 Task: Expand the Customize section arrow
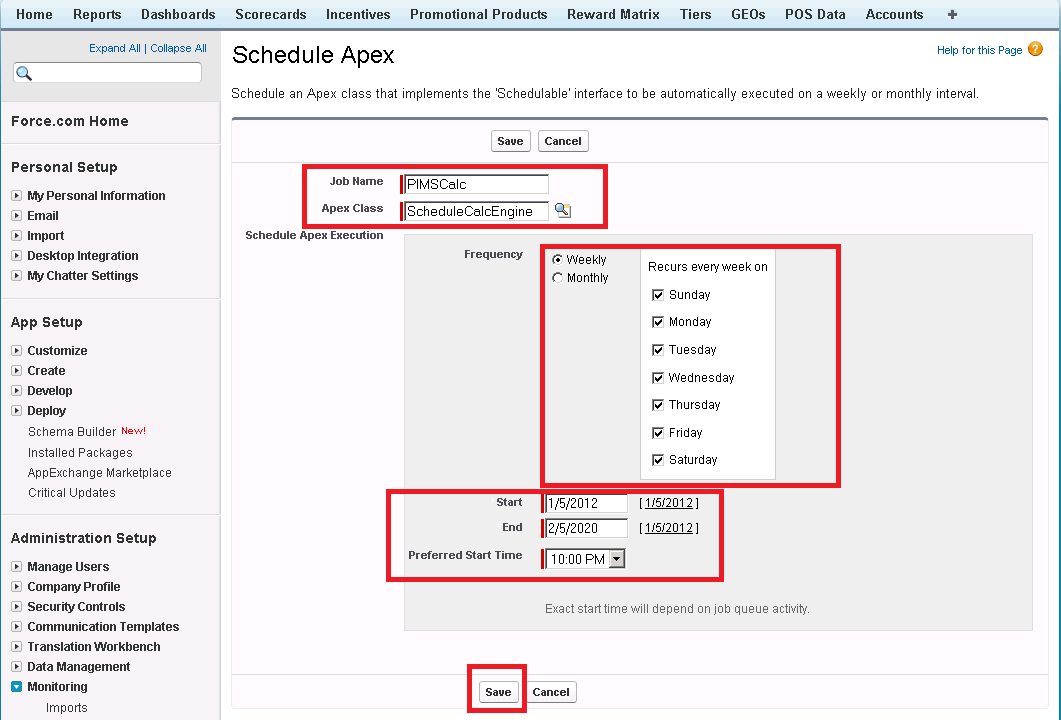pyautogui.click(x=17, y=351)
